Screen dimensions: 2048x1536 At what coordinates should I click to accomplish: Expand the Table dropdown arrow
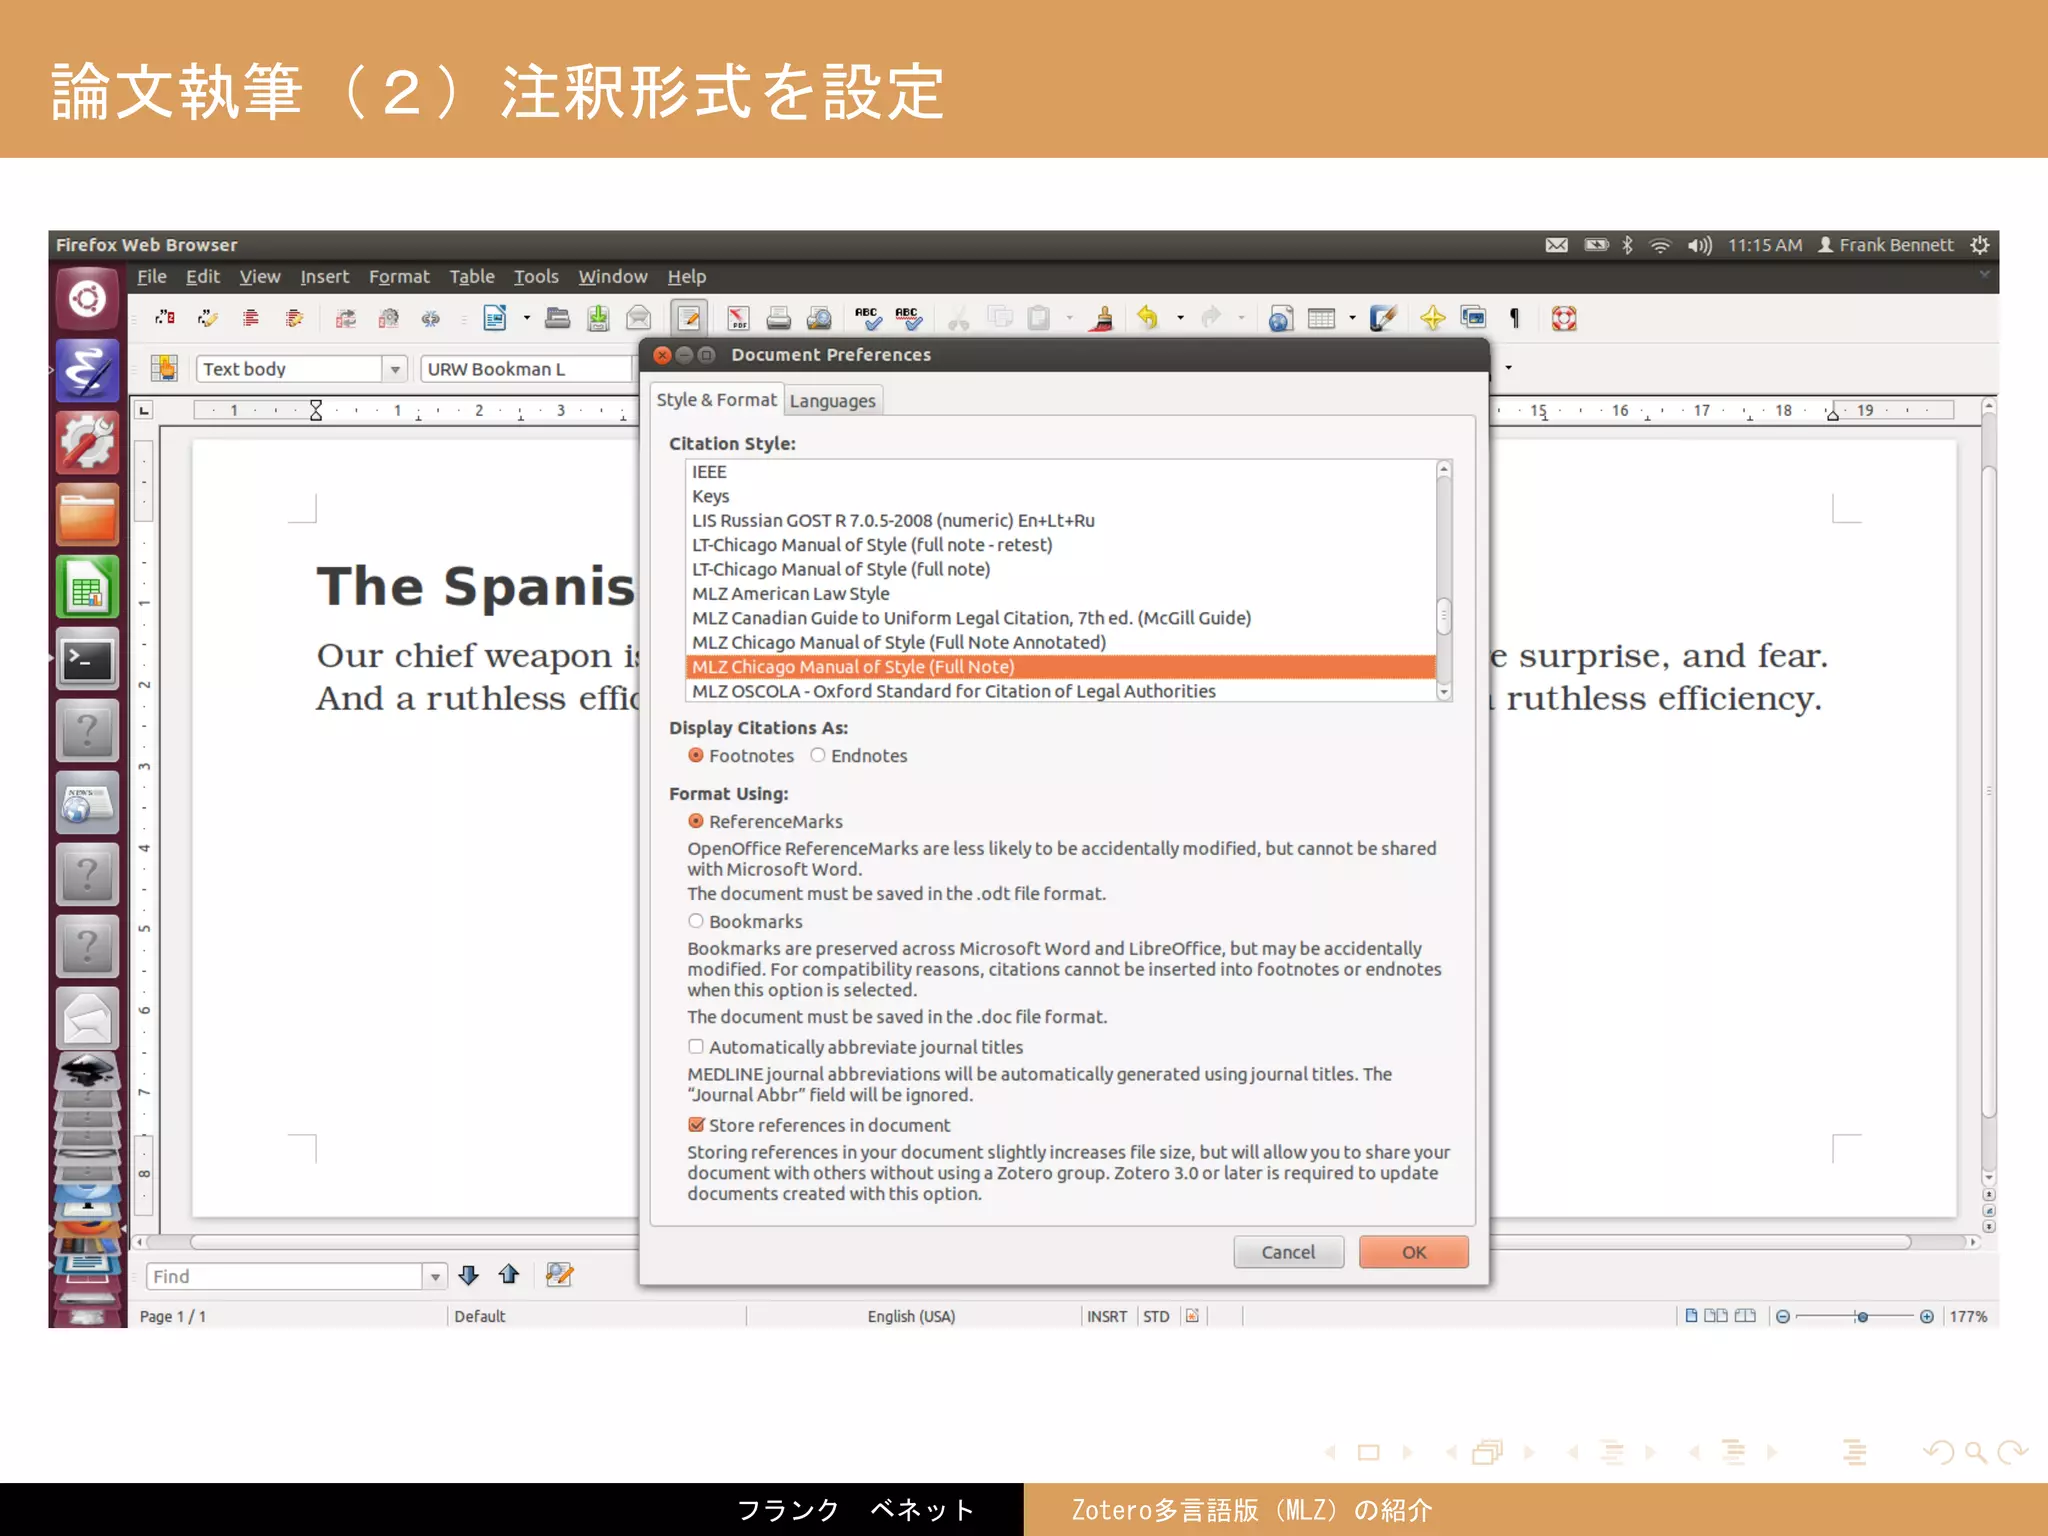(x=1352, y=318)
